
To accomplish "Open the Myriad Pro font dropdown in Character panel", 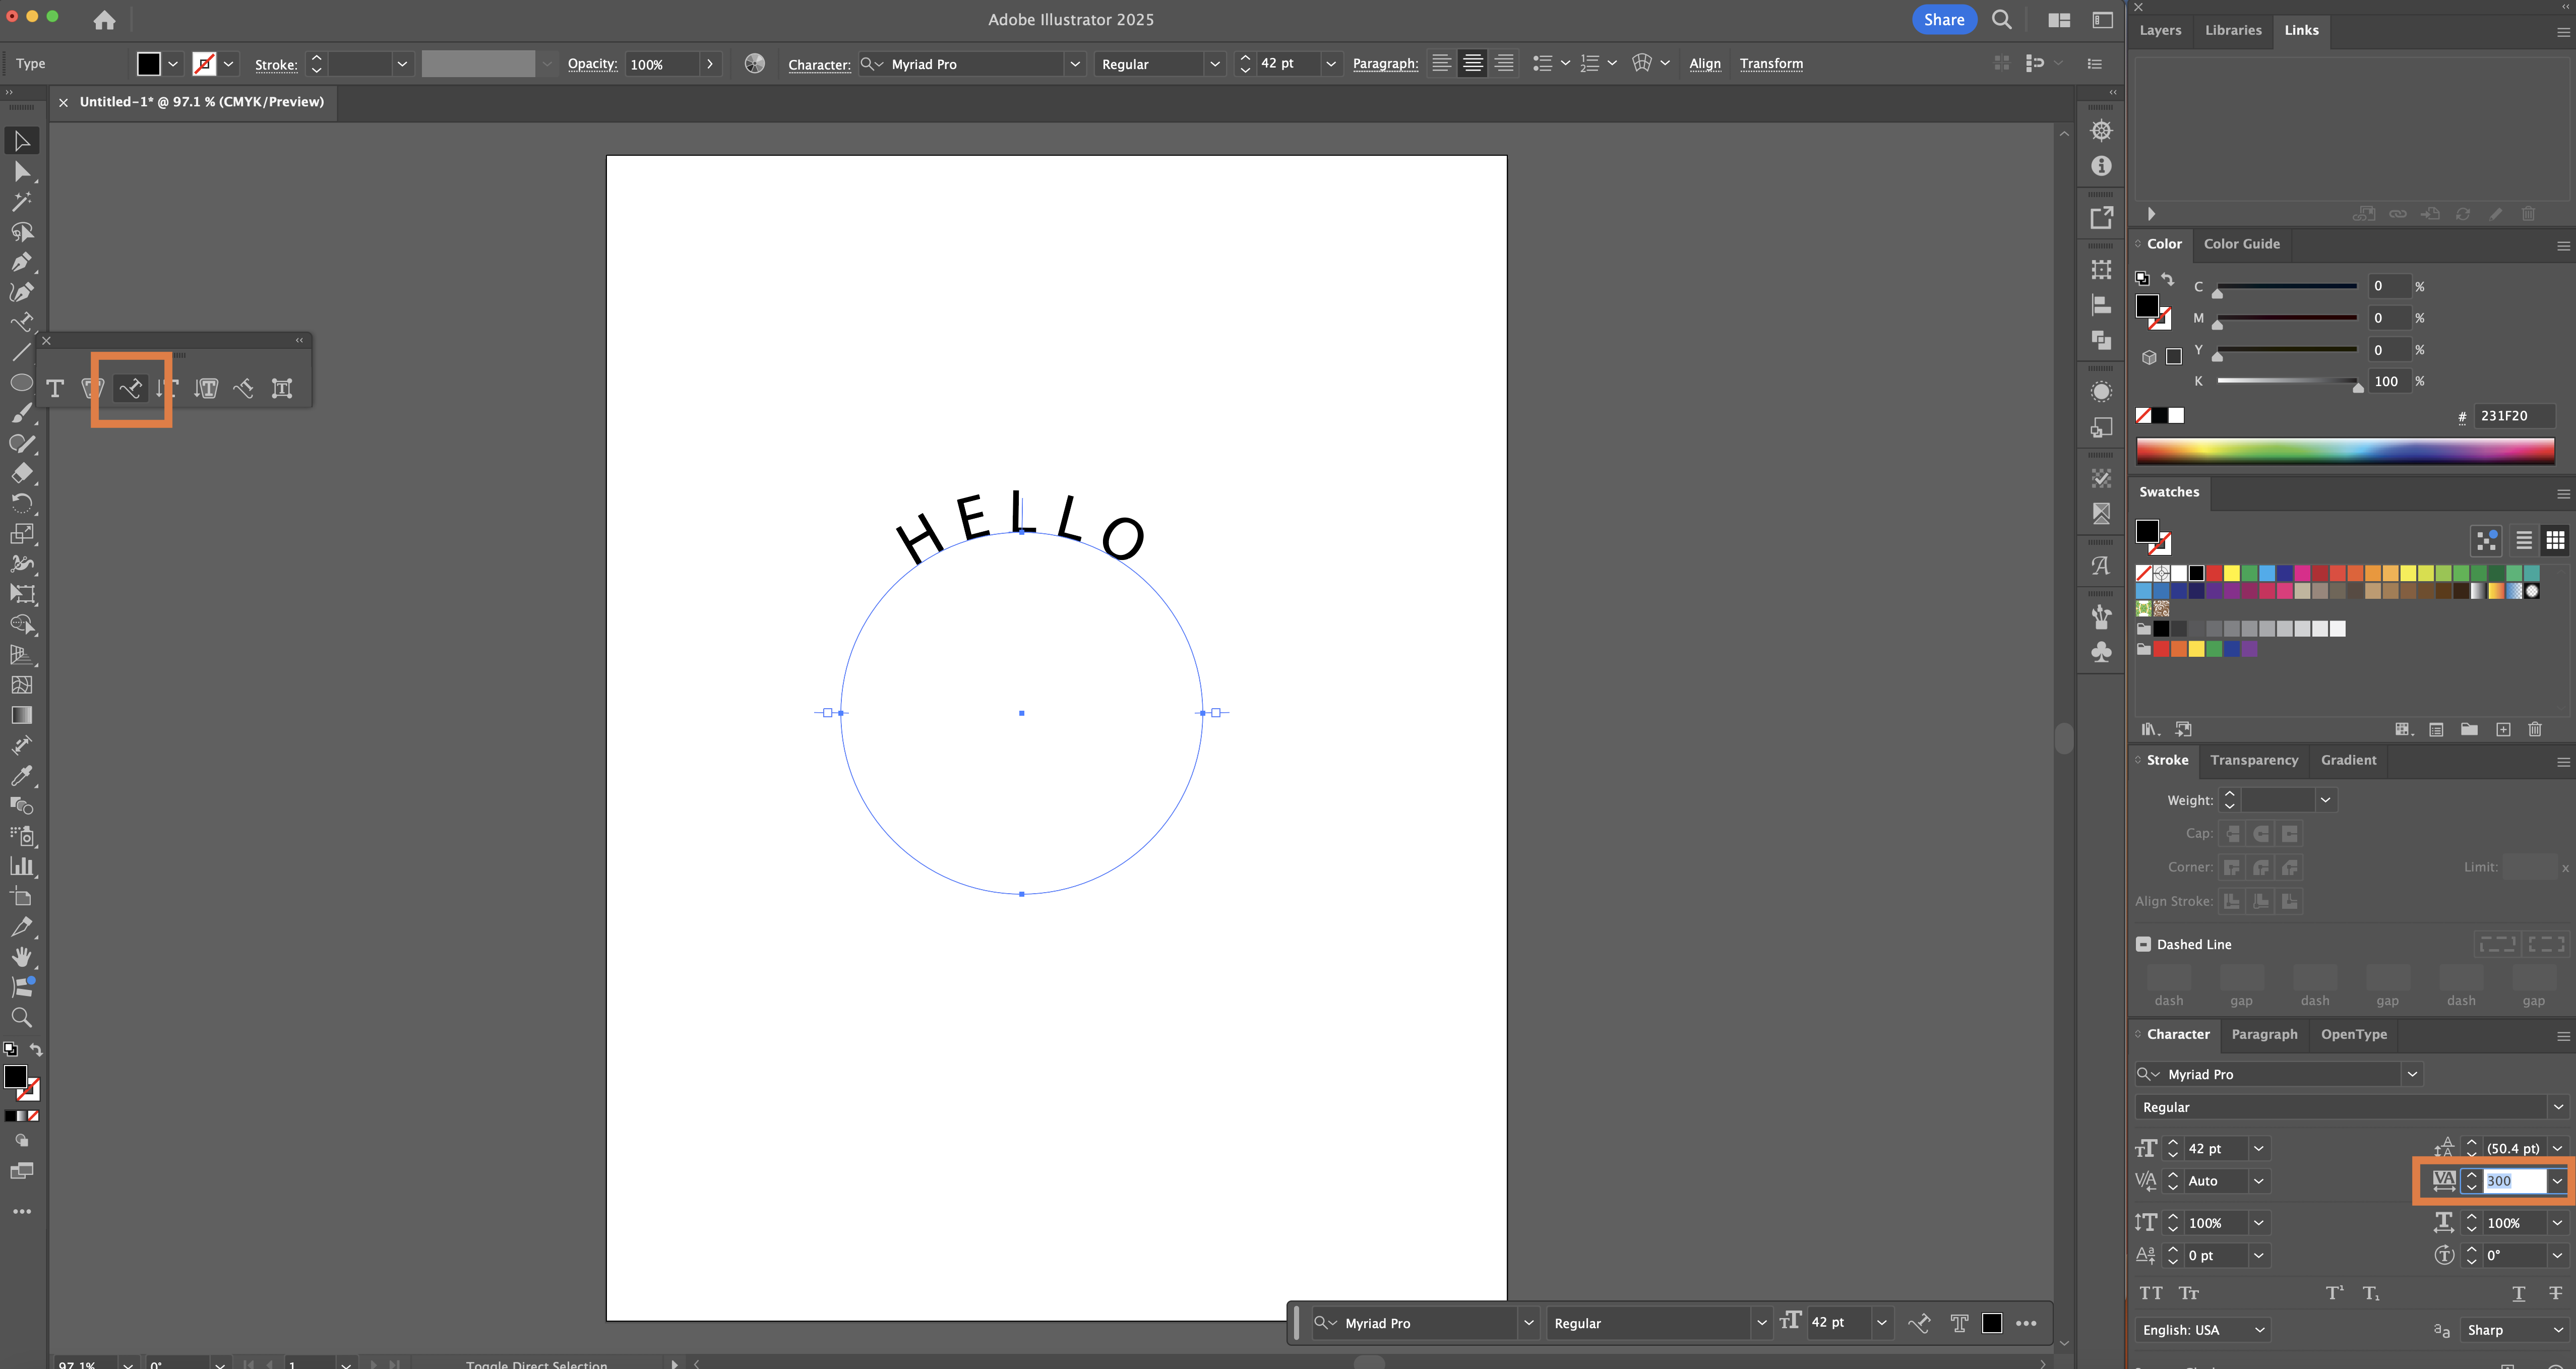I will (2412, 1074).
